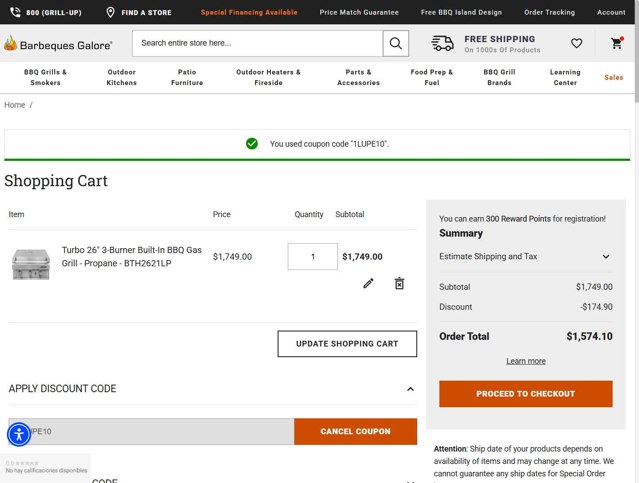Click Special Financing Available link

pyautogui.click(x=249, y=12)
